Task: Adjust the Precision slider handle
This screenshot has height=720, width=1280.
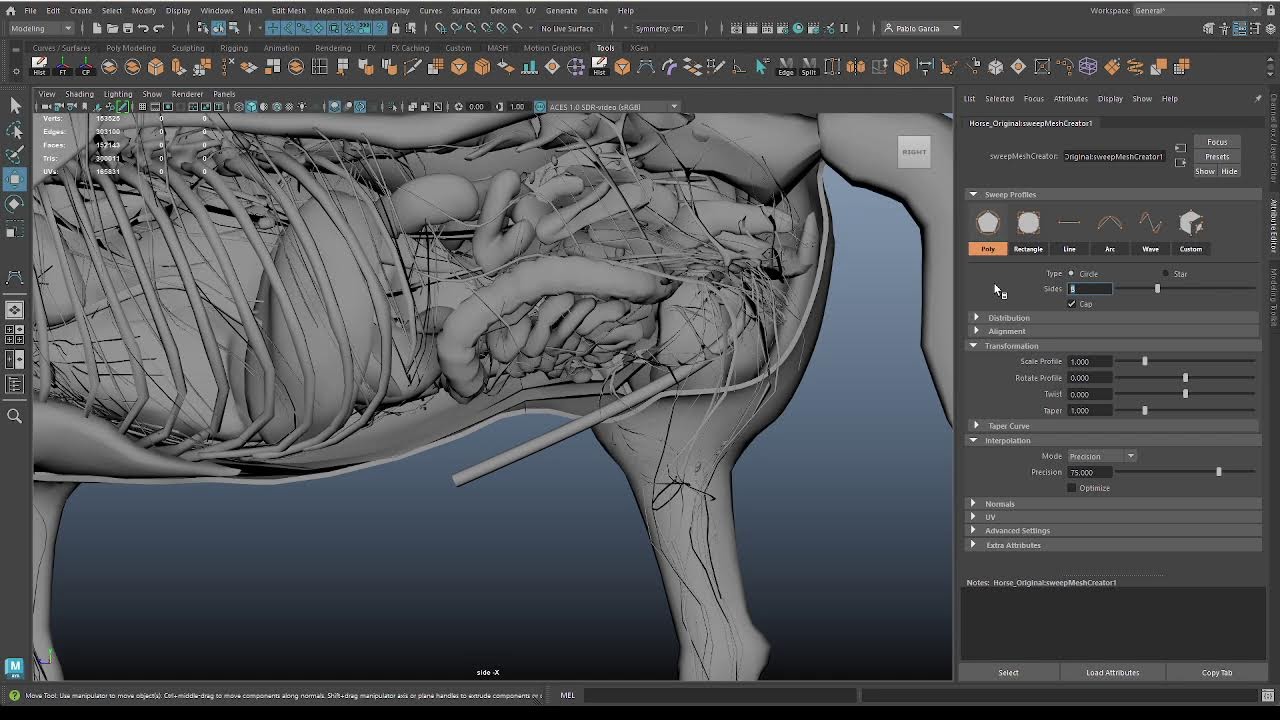Action: 1218,472
